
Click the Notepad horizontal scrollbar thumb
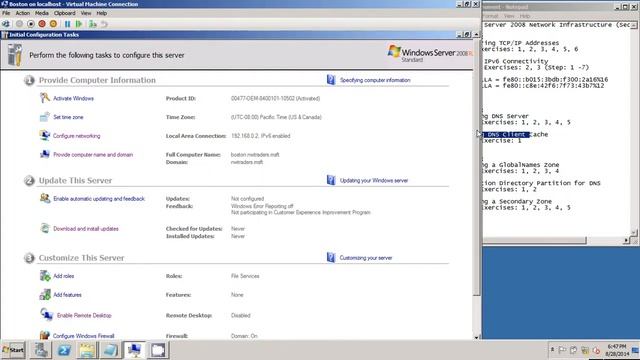pos(534,240)
